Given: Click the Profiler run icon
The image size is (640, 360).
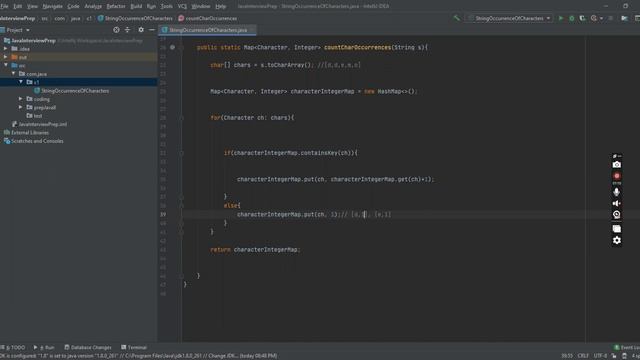Looking at the screenshot, I should point(595,18).
